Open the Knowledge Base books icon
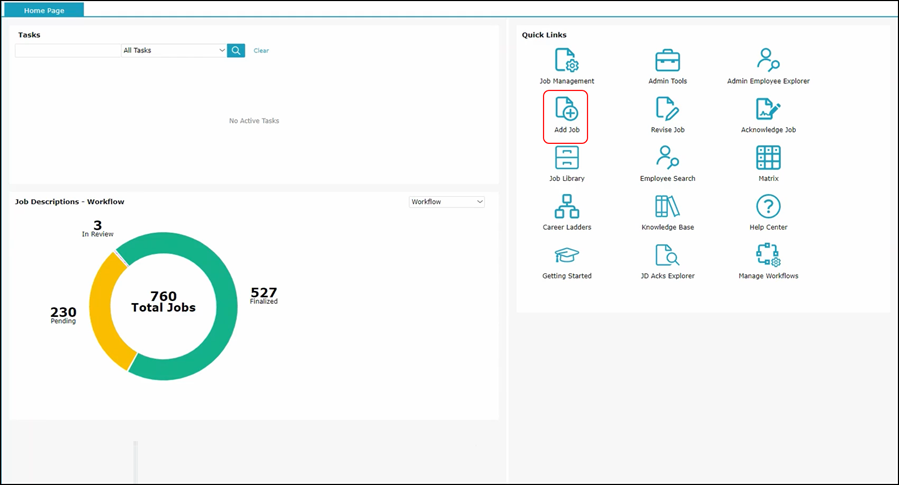Viewport: 899px width, 486px height. tap(667, 207)
